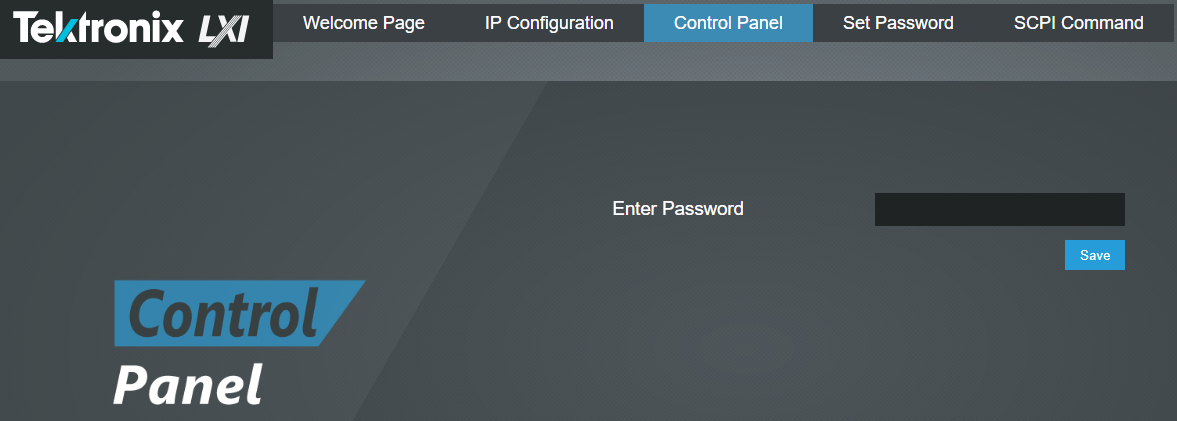Click the Tektronix LXI header logo
1177x421 pixels.
coord(135,29)
